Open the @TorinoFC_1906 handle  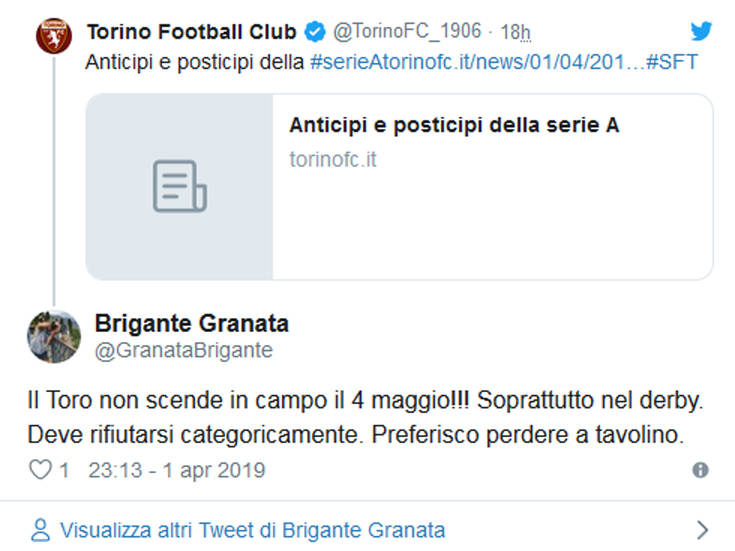pos(406,32)
